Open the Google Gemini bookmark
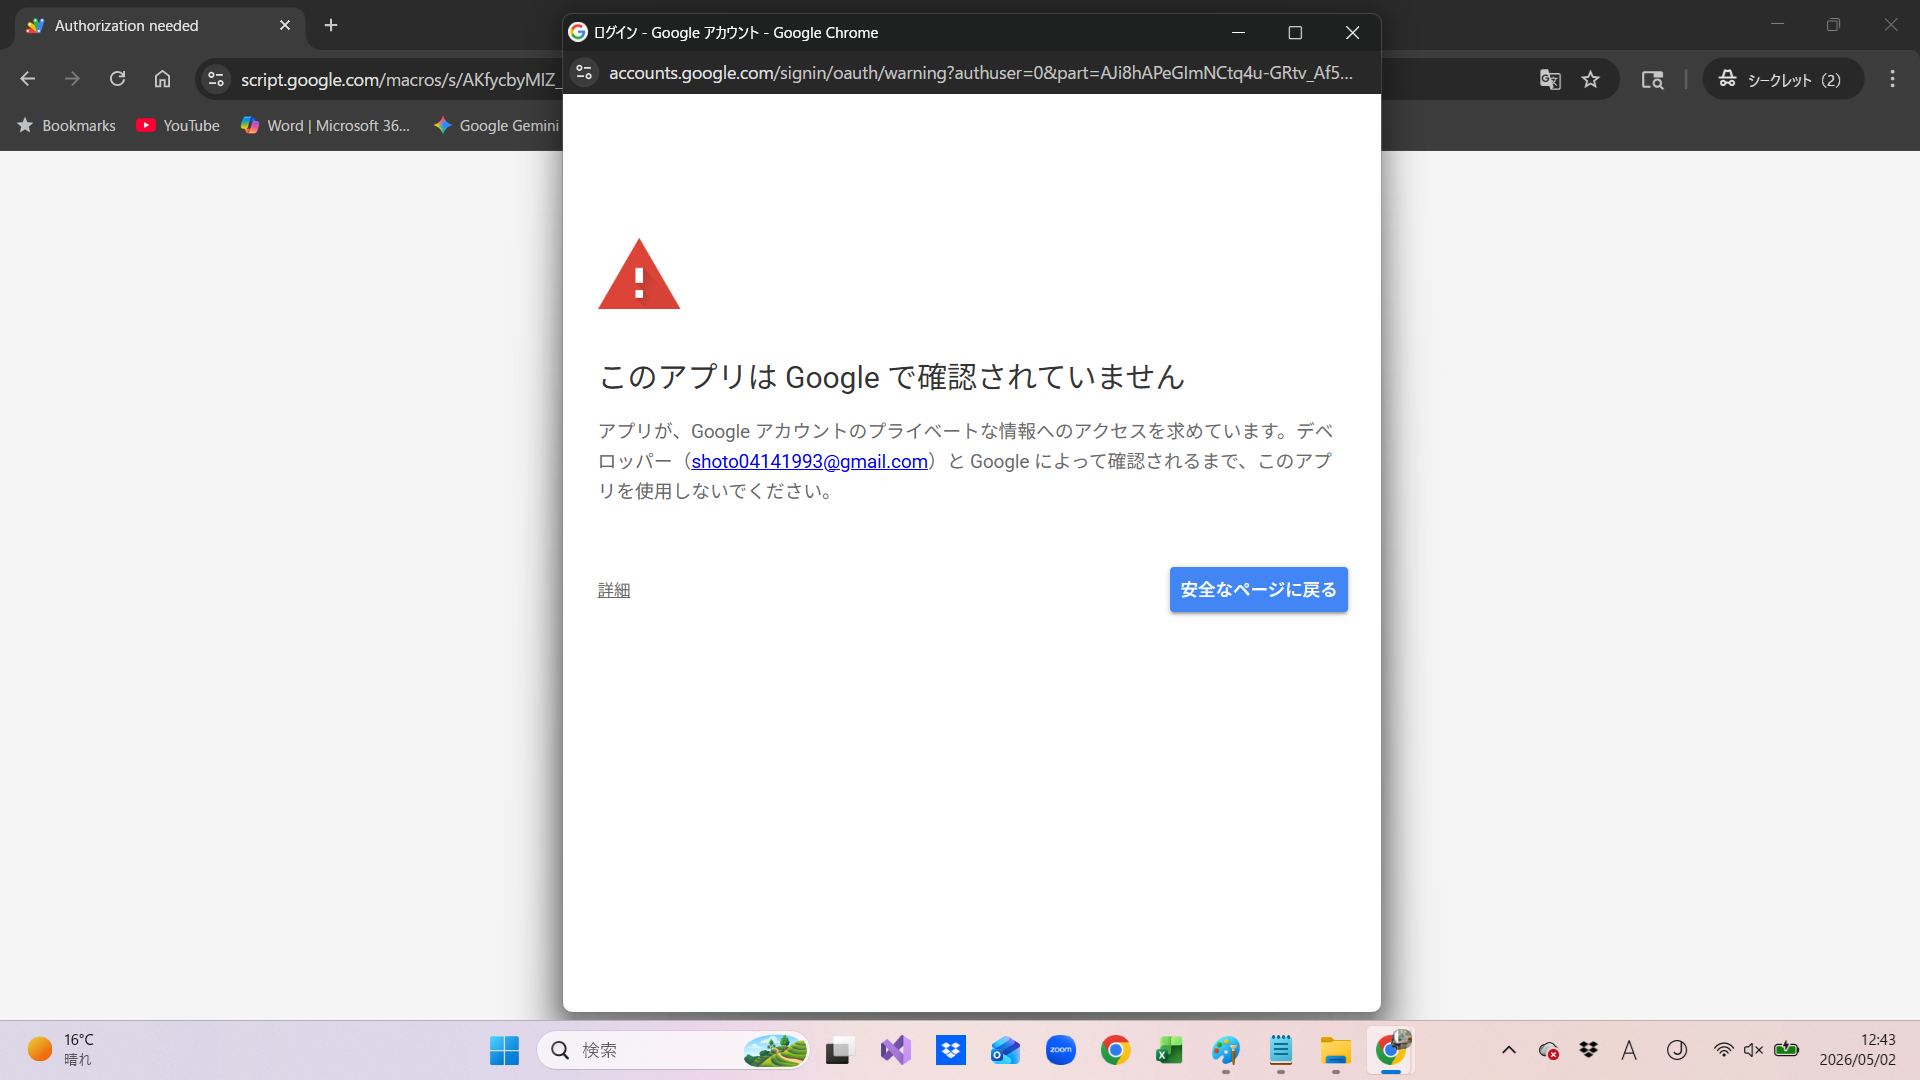This screenshot has height=1080, width=1920. [496, 125]
